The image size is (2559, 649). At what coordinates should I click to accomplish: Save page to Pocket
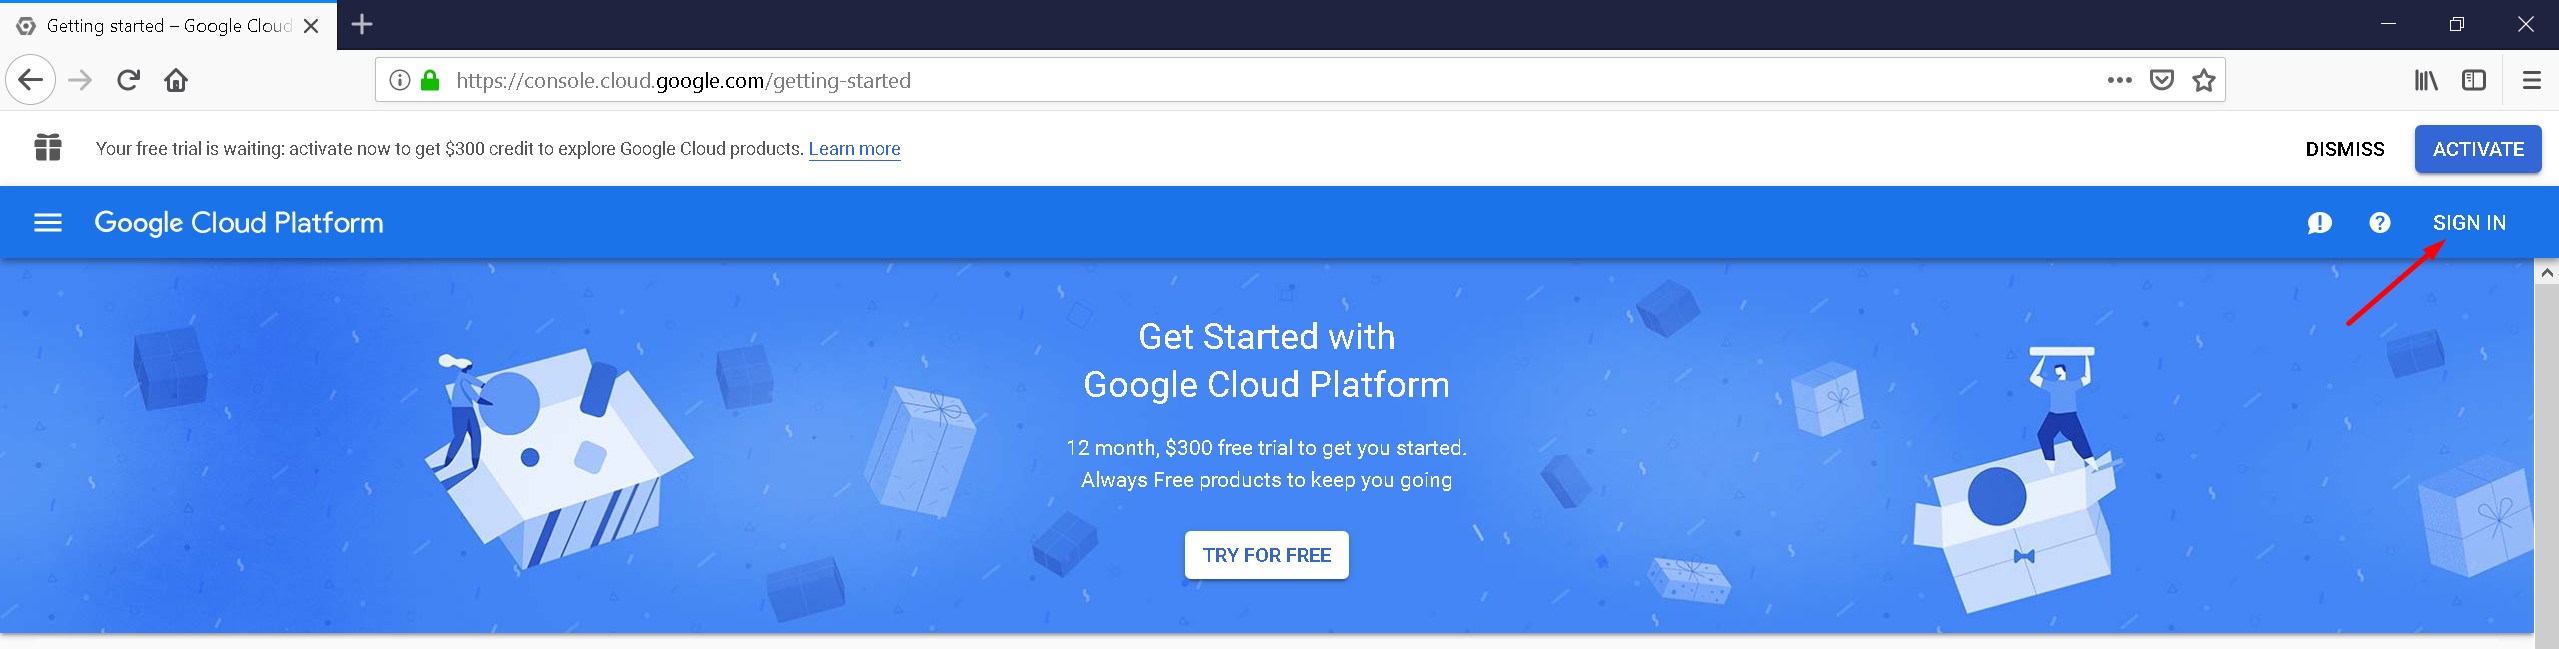coord(2161,80)
